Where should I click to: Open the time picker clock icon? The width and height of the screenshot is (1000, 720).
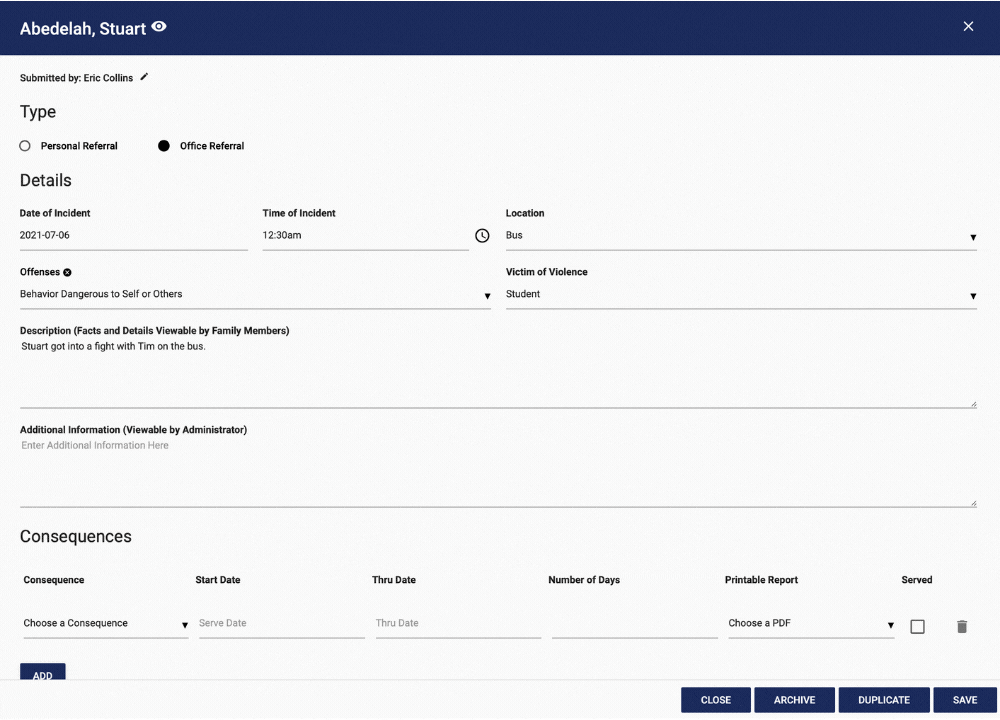(482, 236)
